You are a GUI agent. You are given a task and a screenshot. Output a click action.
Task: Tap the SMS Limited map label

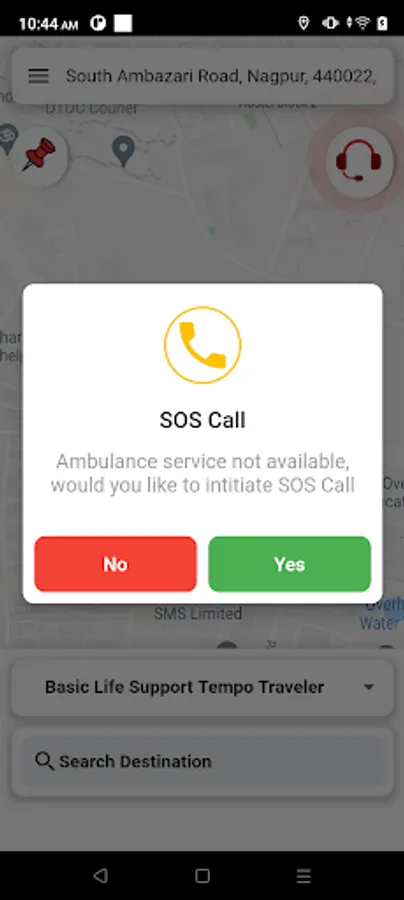click(x=197, y=614)
